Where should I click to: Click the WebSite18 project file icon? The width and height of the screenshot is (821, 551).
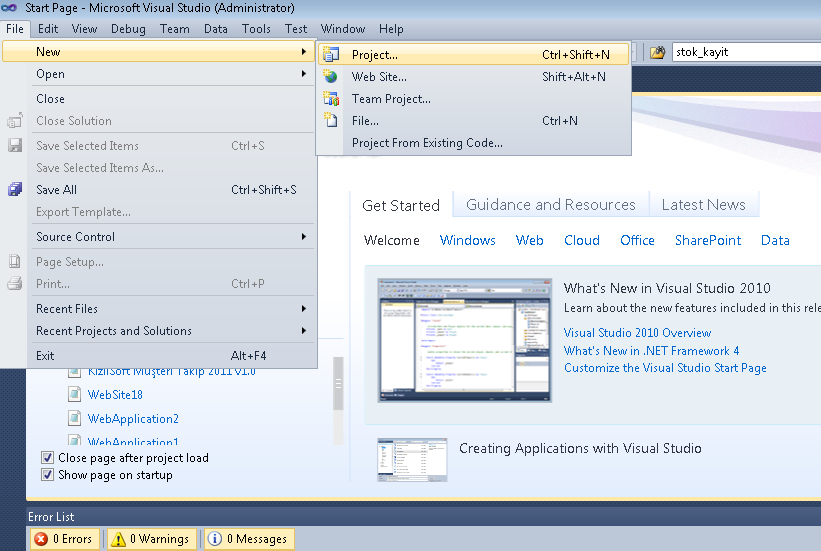click(74, 394)
